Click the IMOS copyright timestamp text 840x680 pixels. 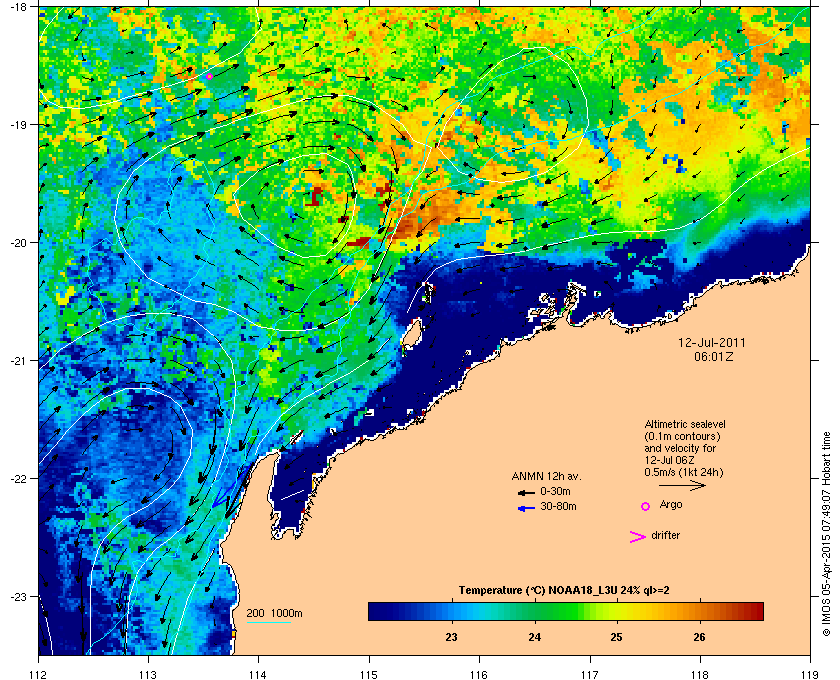pos(826,534)
